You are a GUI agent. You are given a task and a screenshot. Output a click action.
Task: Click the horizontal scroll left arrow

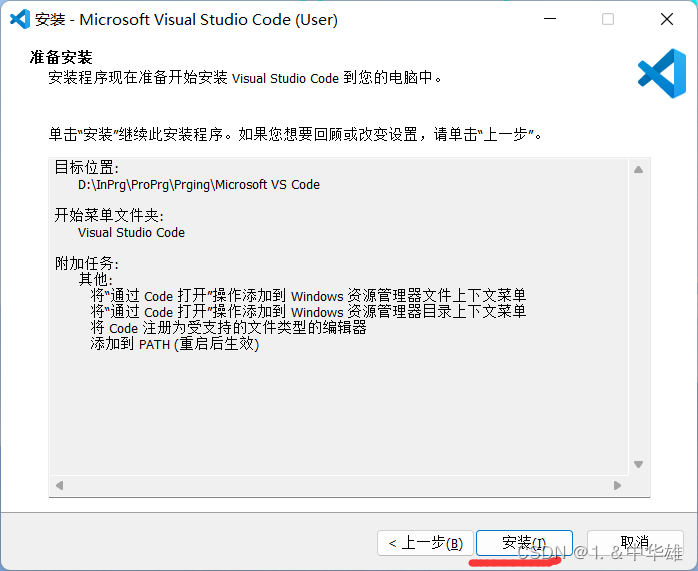[60, 485]
